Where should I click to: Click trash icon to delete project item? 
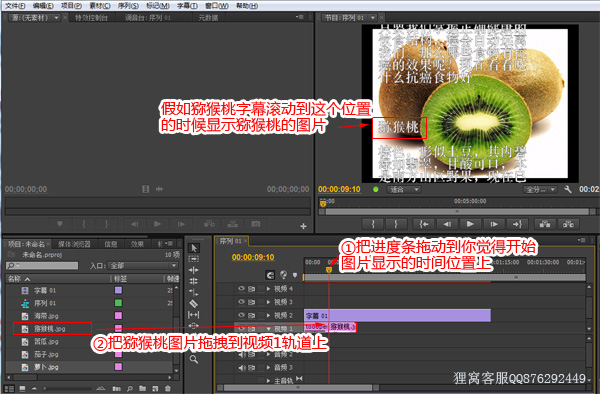click(x=168, y=389)
